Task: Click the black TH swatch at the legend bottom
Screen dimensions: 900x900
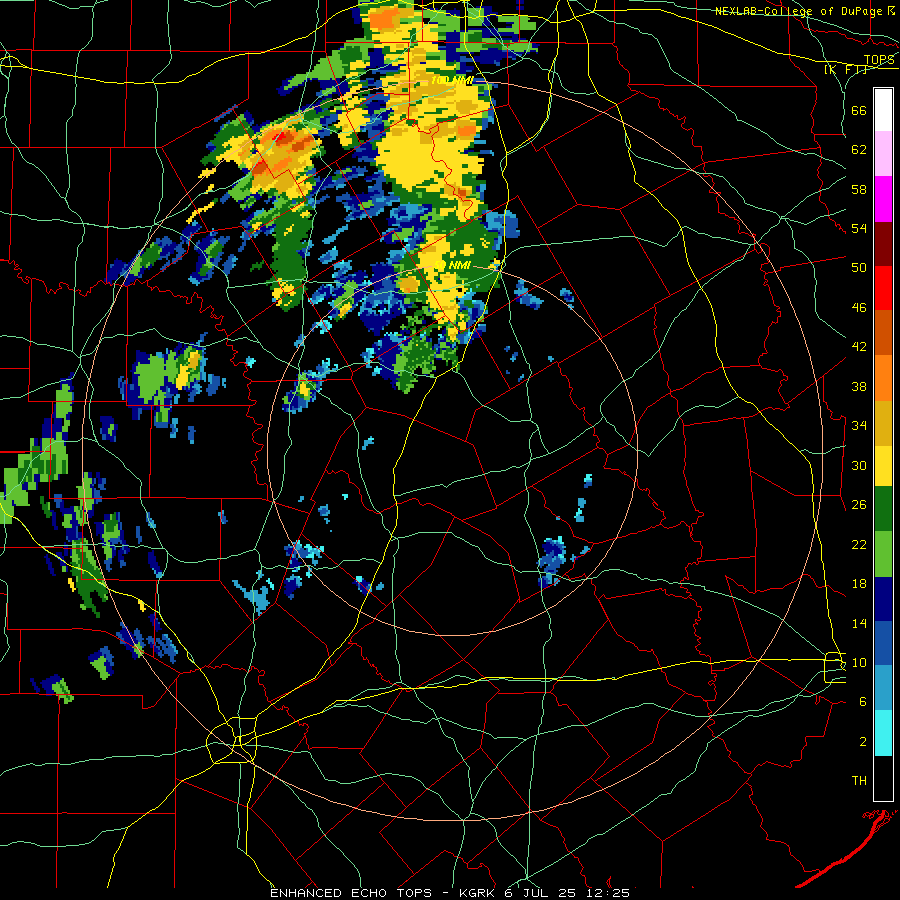Action: point(883,778)
